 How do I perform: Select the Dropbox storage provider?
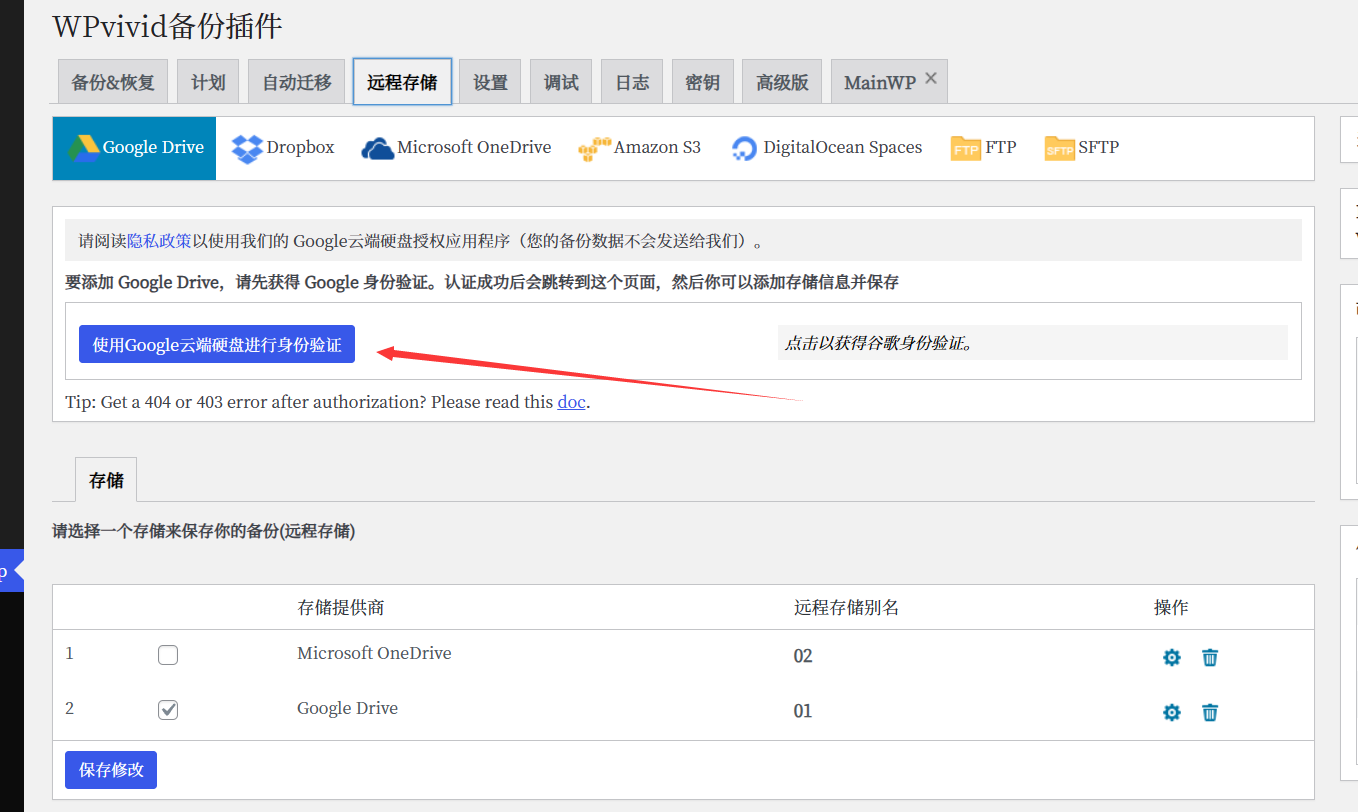pos(283,148)
